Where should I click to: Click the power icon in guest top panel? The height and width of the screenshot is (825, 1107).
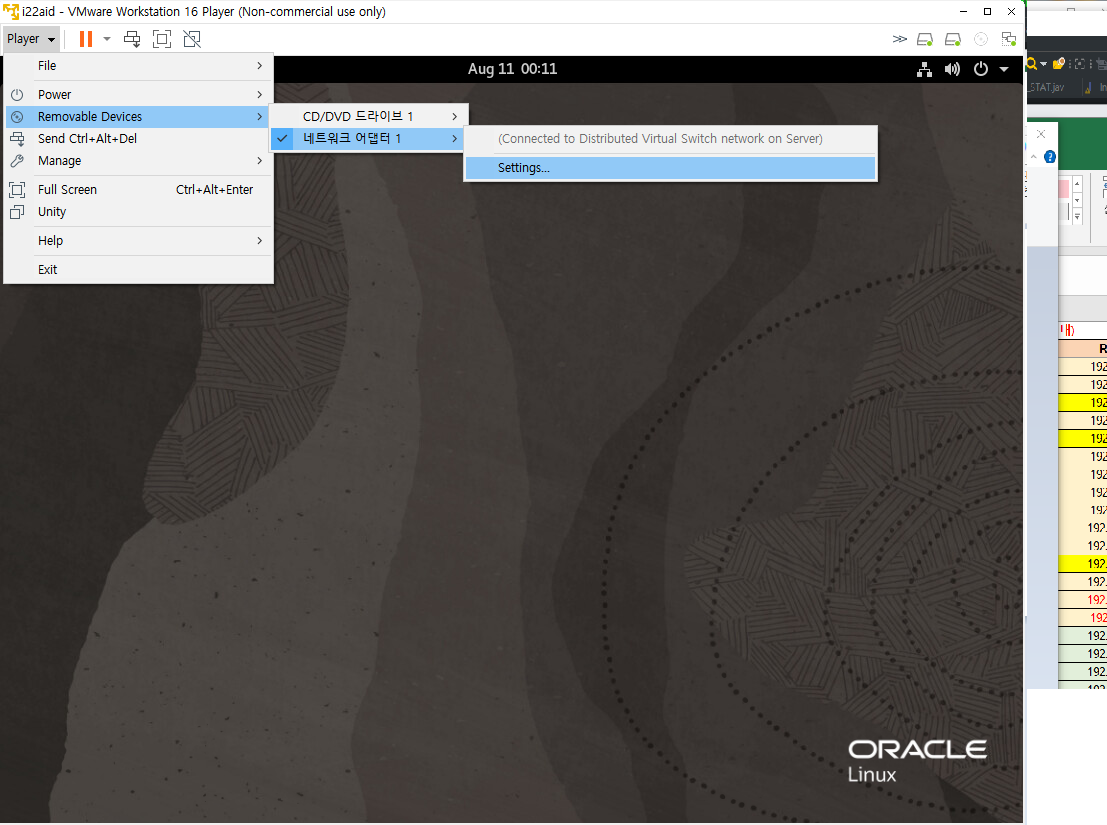click(x=981, y=69)
